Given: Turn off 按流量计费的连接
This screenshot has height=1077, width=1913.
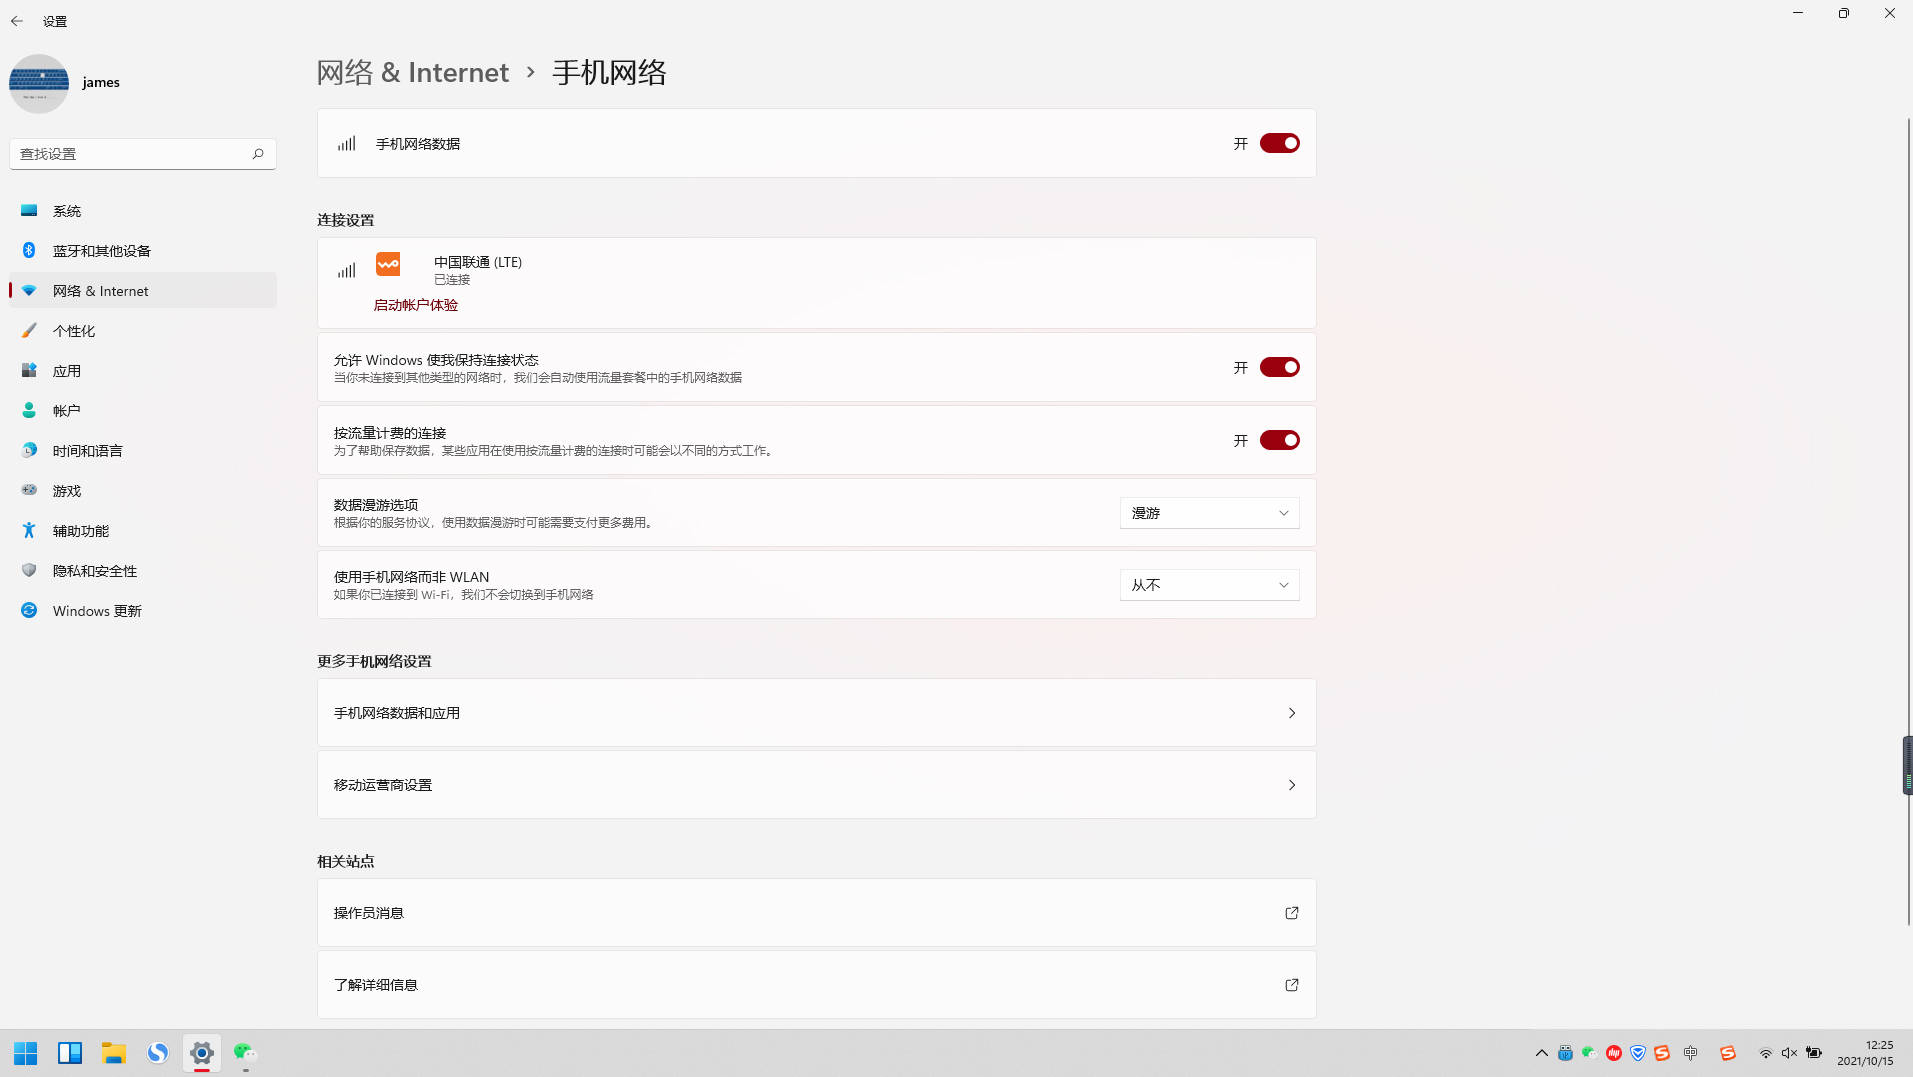Looking at the screenshot, I should point(1280,440).
